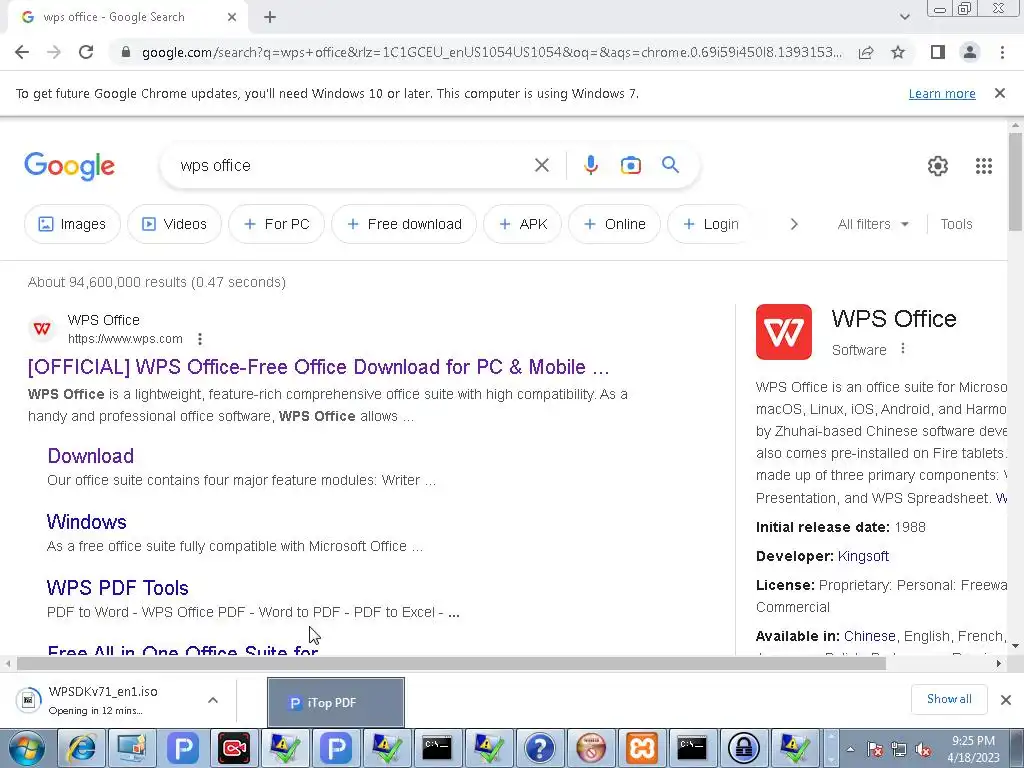Show hidden system tray icons
1024x768 pixels.
pyautogui.click(x=850, y=749)
